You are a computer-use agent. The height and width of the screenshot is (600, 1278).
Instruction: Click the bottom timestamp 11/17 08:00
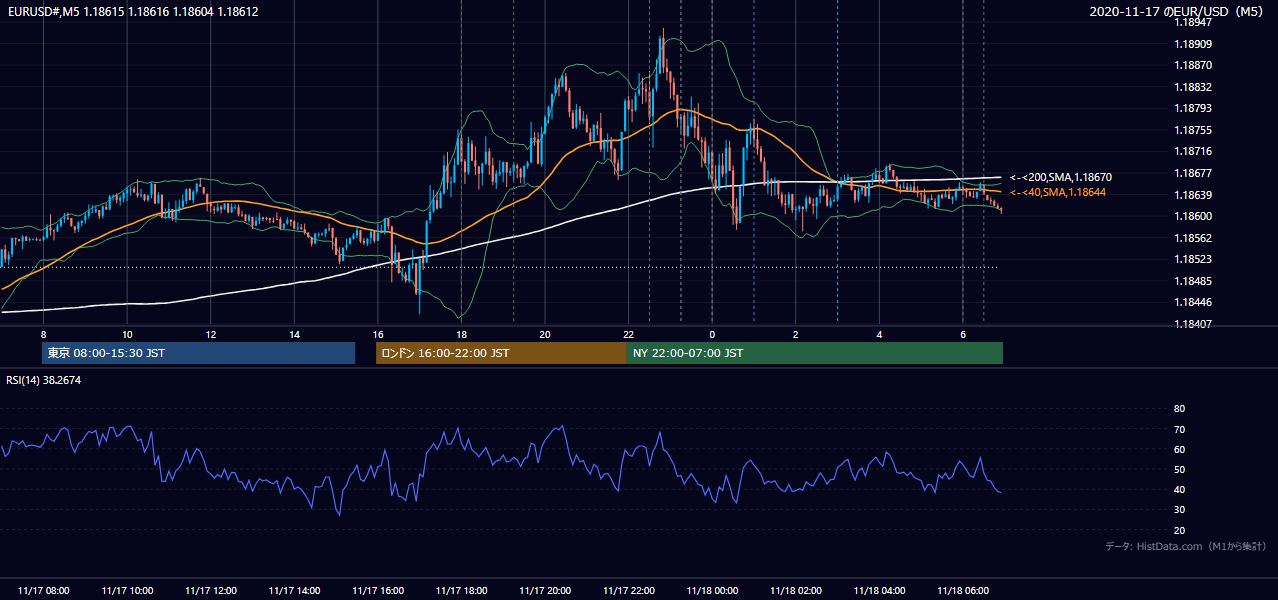click(44, 591)
